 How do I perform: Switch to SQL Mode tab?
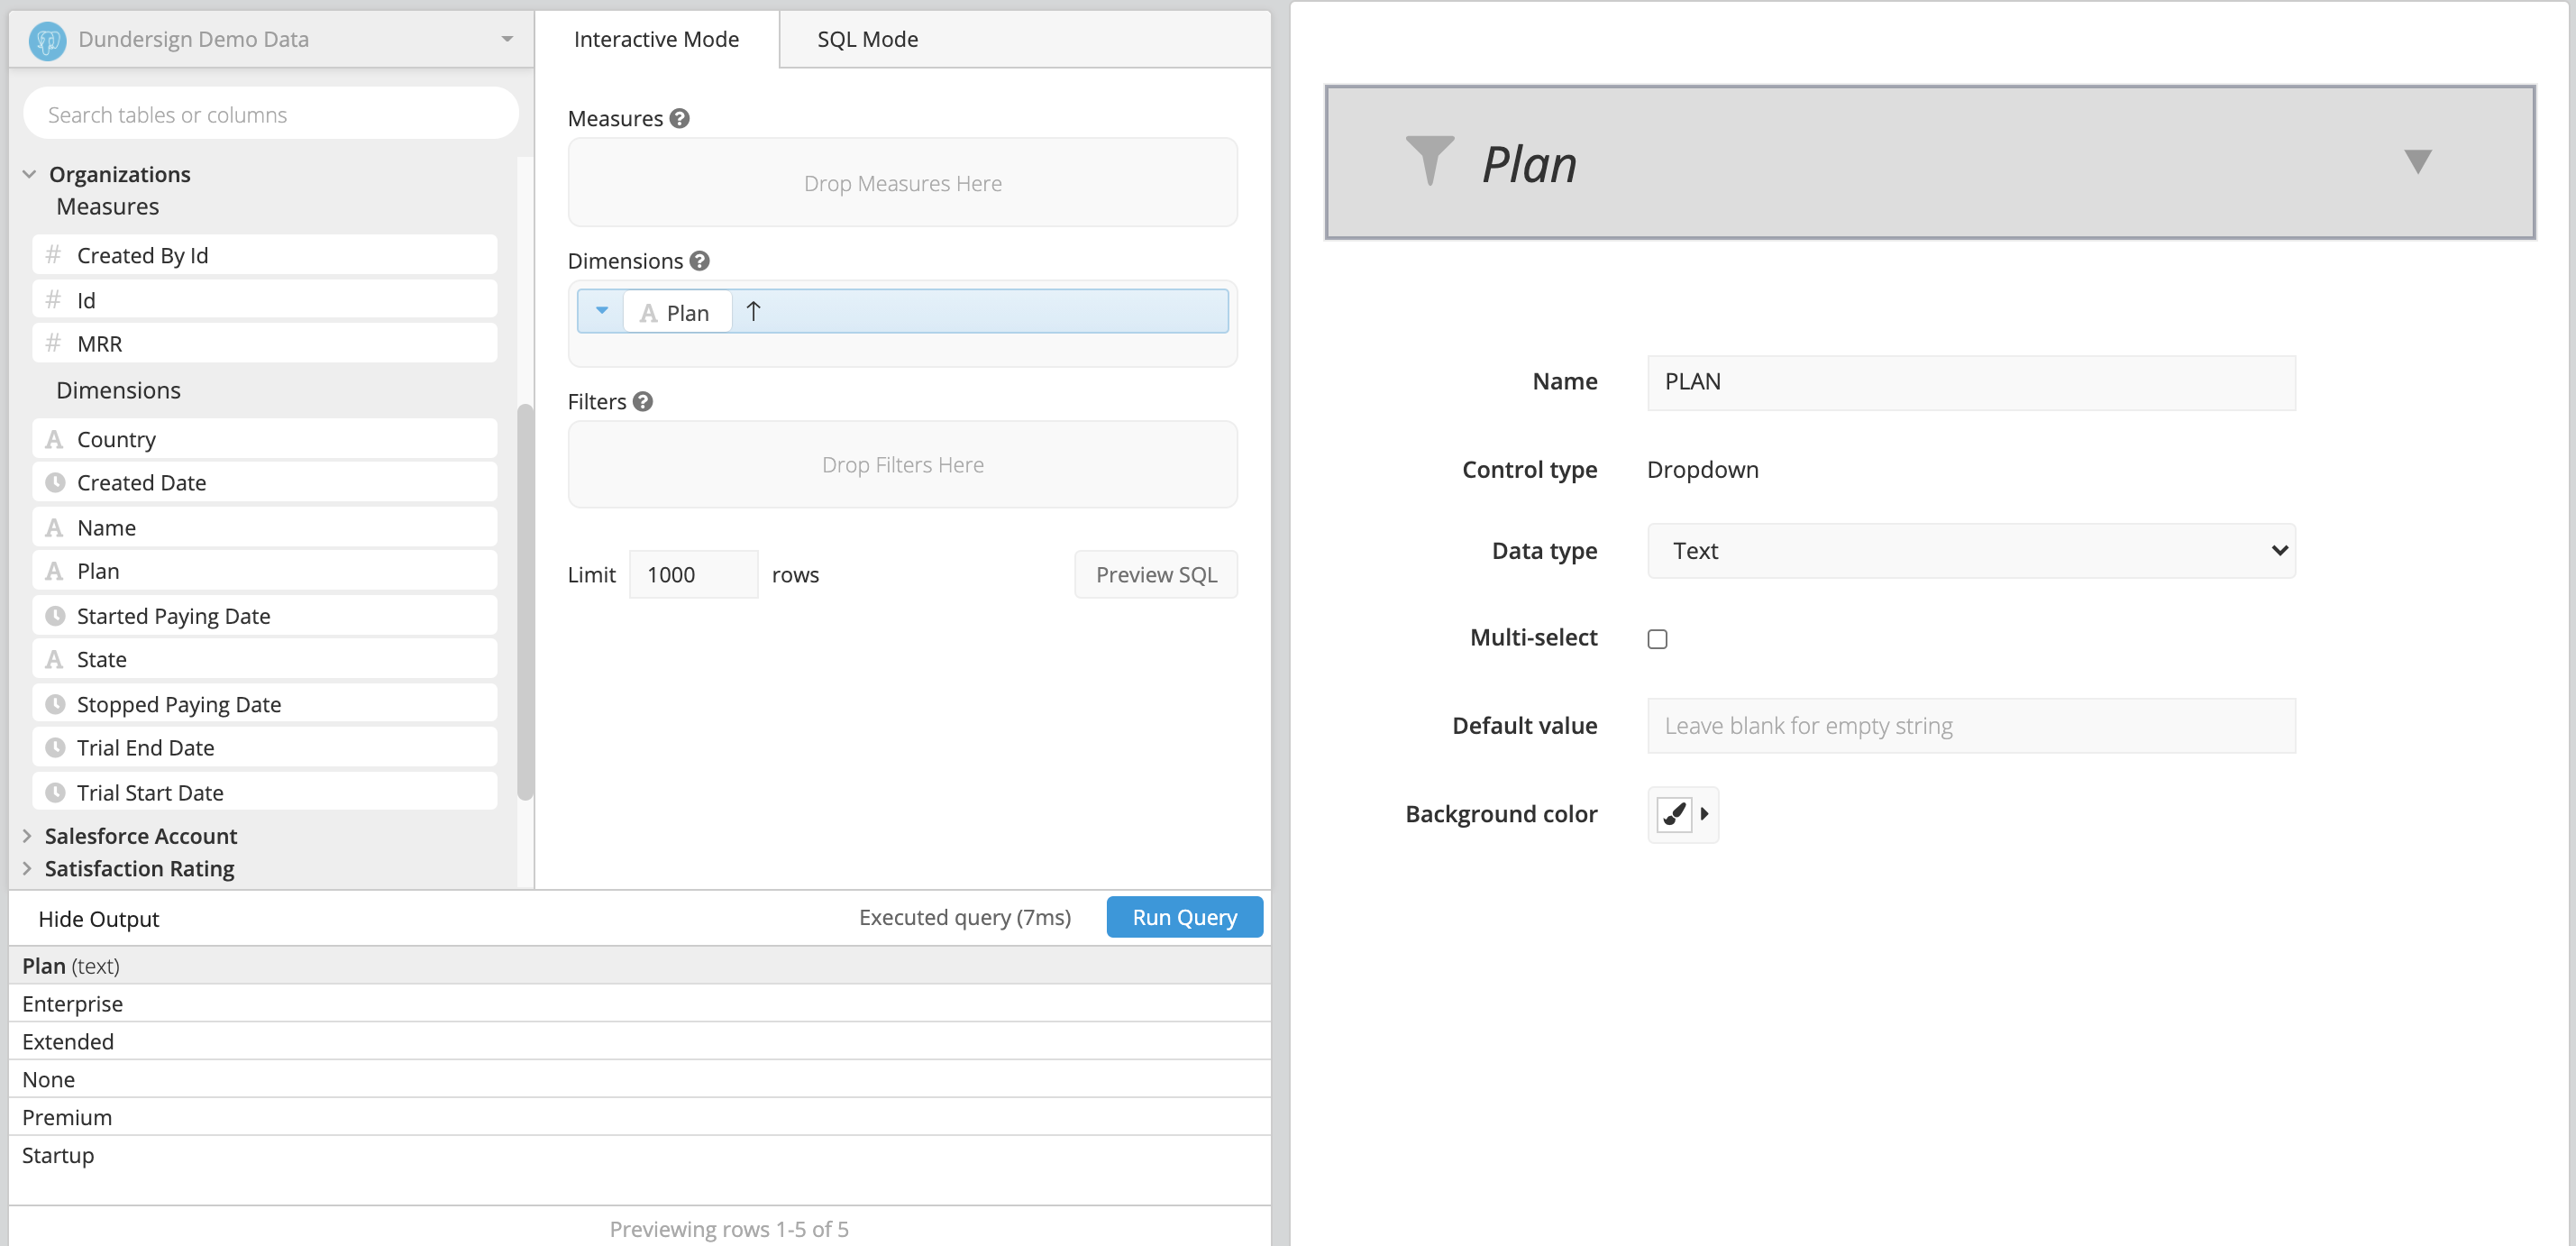click(x=867, y=40)
